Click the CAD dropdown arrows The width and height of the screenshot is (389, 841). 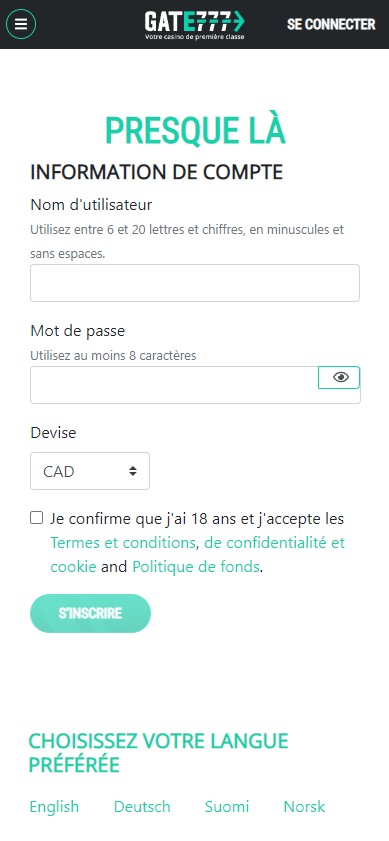coord(133,471)
